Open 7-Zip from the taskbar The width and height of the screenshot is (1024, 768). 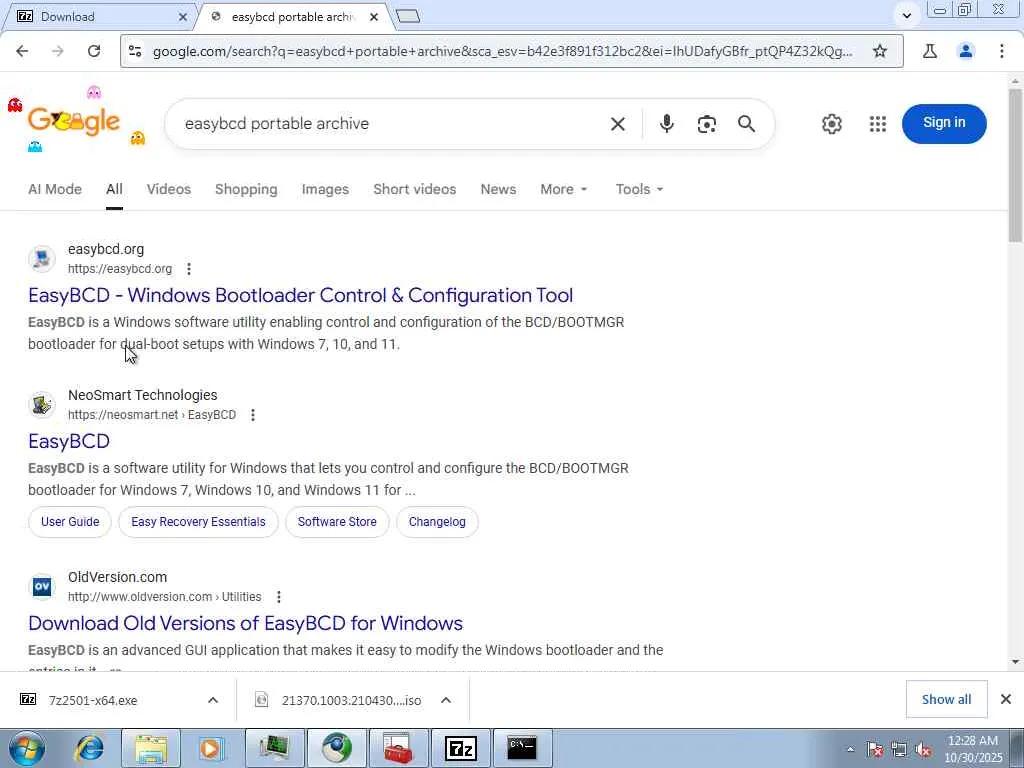click(x=460, y=748)
